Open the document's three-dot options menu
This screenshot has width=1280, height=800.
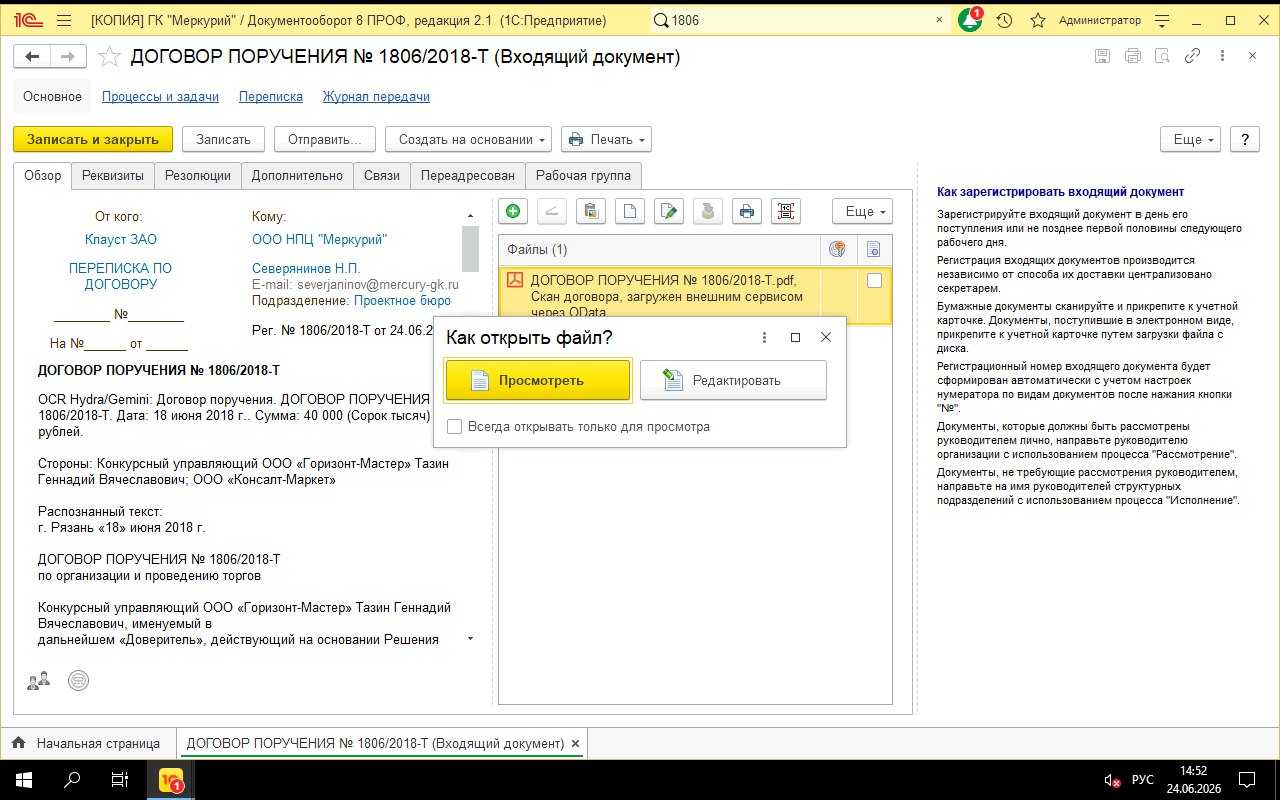click(x=1222, y=56)
